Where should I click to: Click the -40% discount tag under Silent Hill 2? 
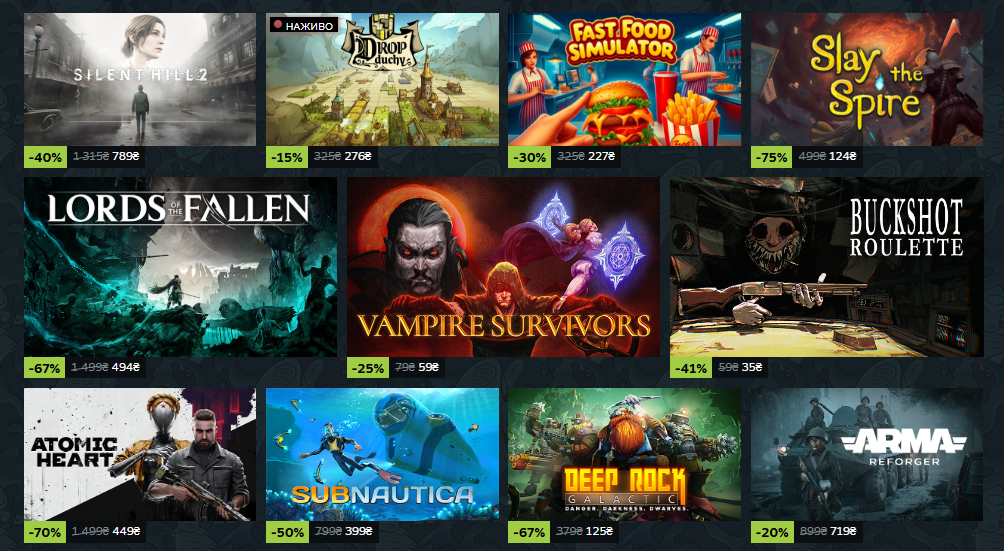[45, 157]
